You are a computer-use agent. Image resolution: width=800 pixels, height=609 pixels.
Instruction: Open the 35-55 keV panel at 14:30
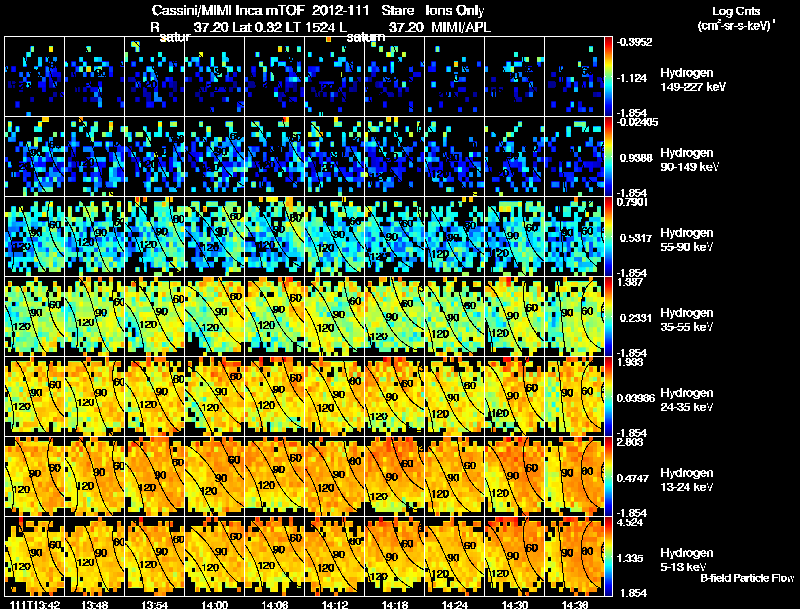(514, 317)
